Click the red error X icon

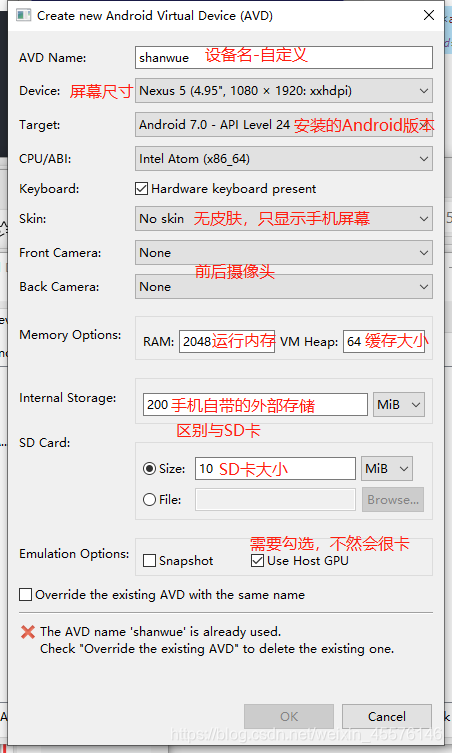click(x=28, y=632)
